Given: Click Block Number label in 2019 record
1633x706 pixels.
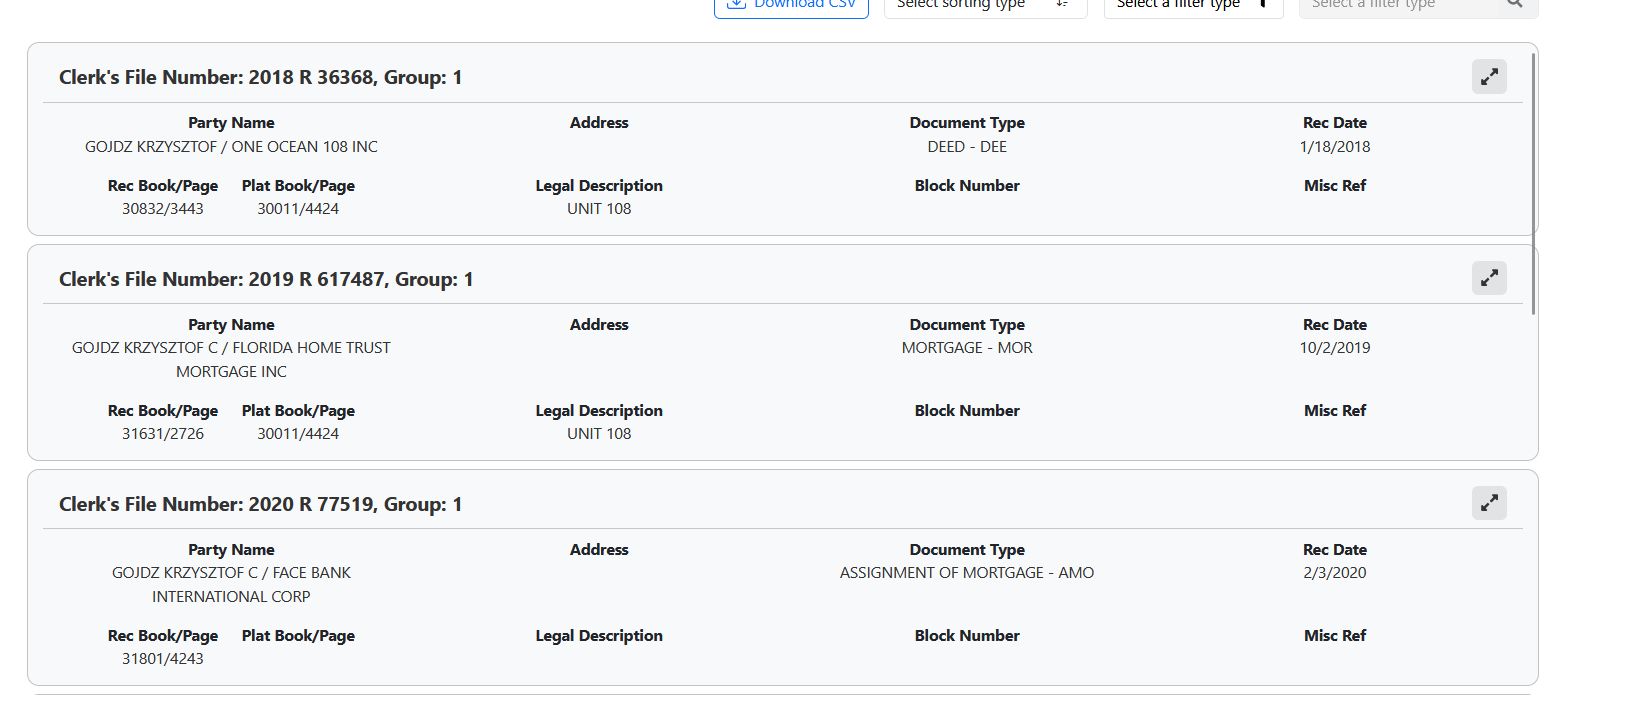Looking at the screenshot, I should click(967, 411).
